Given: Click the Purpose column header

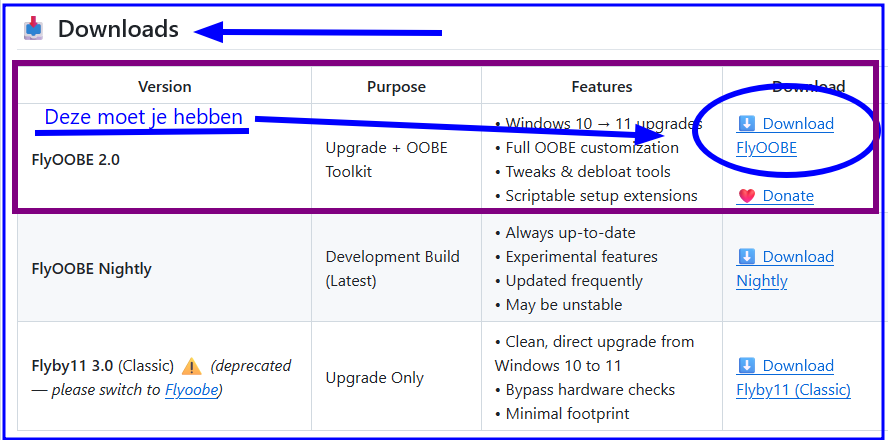Looking at the screenshot, I should [396, 87].
